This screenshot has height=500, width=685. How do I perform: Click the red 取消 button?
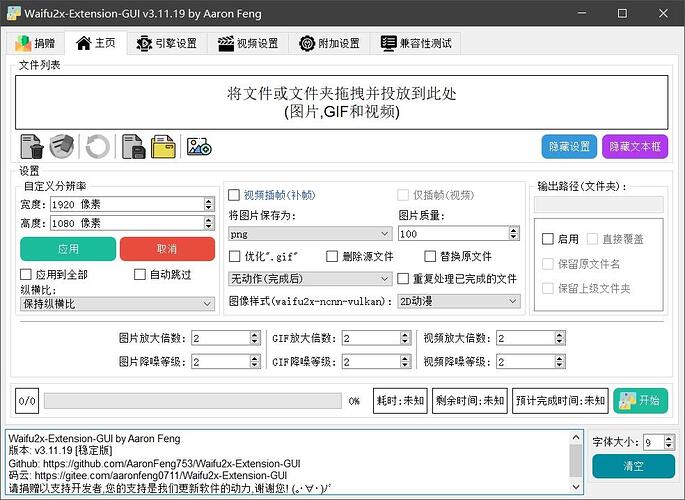click(167, 249)
